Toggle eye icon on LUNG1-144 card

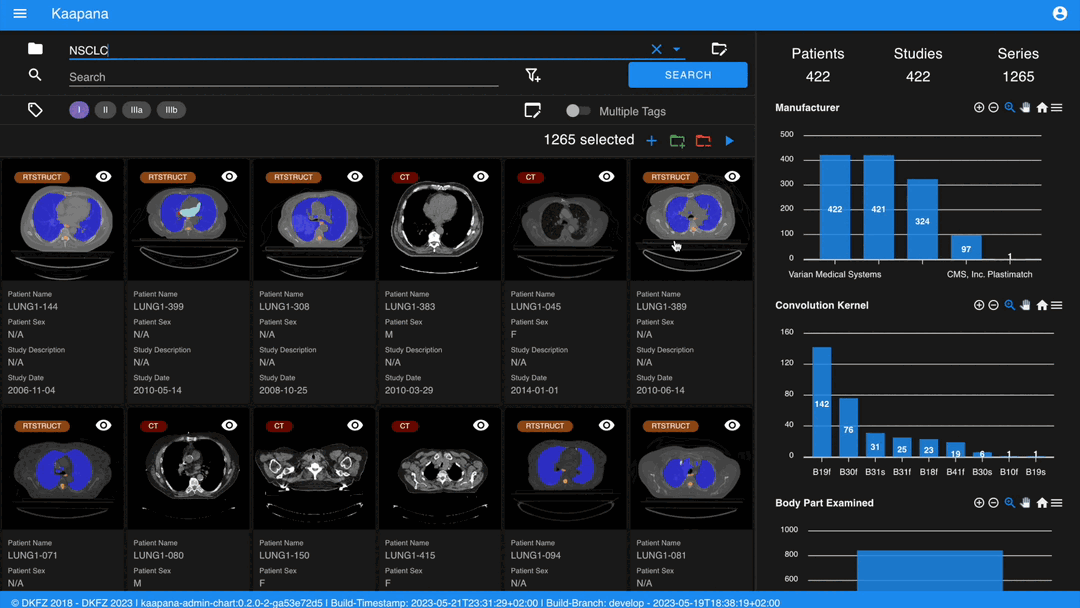click(103, 177)
